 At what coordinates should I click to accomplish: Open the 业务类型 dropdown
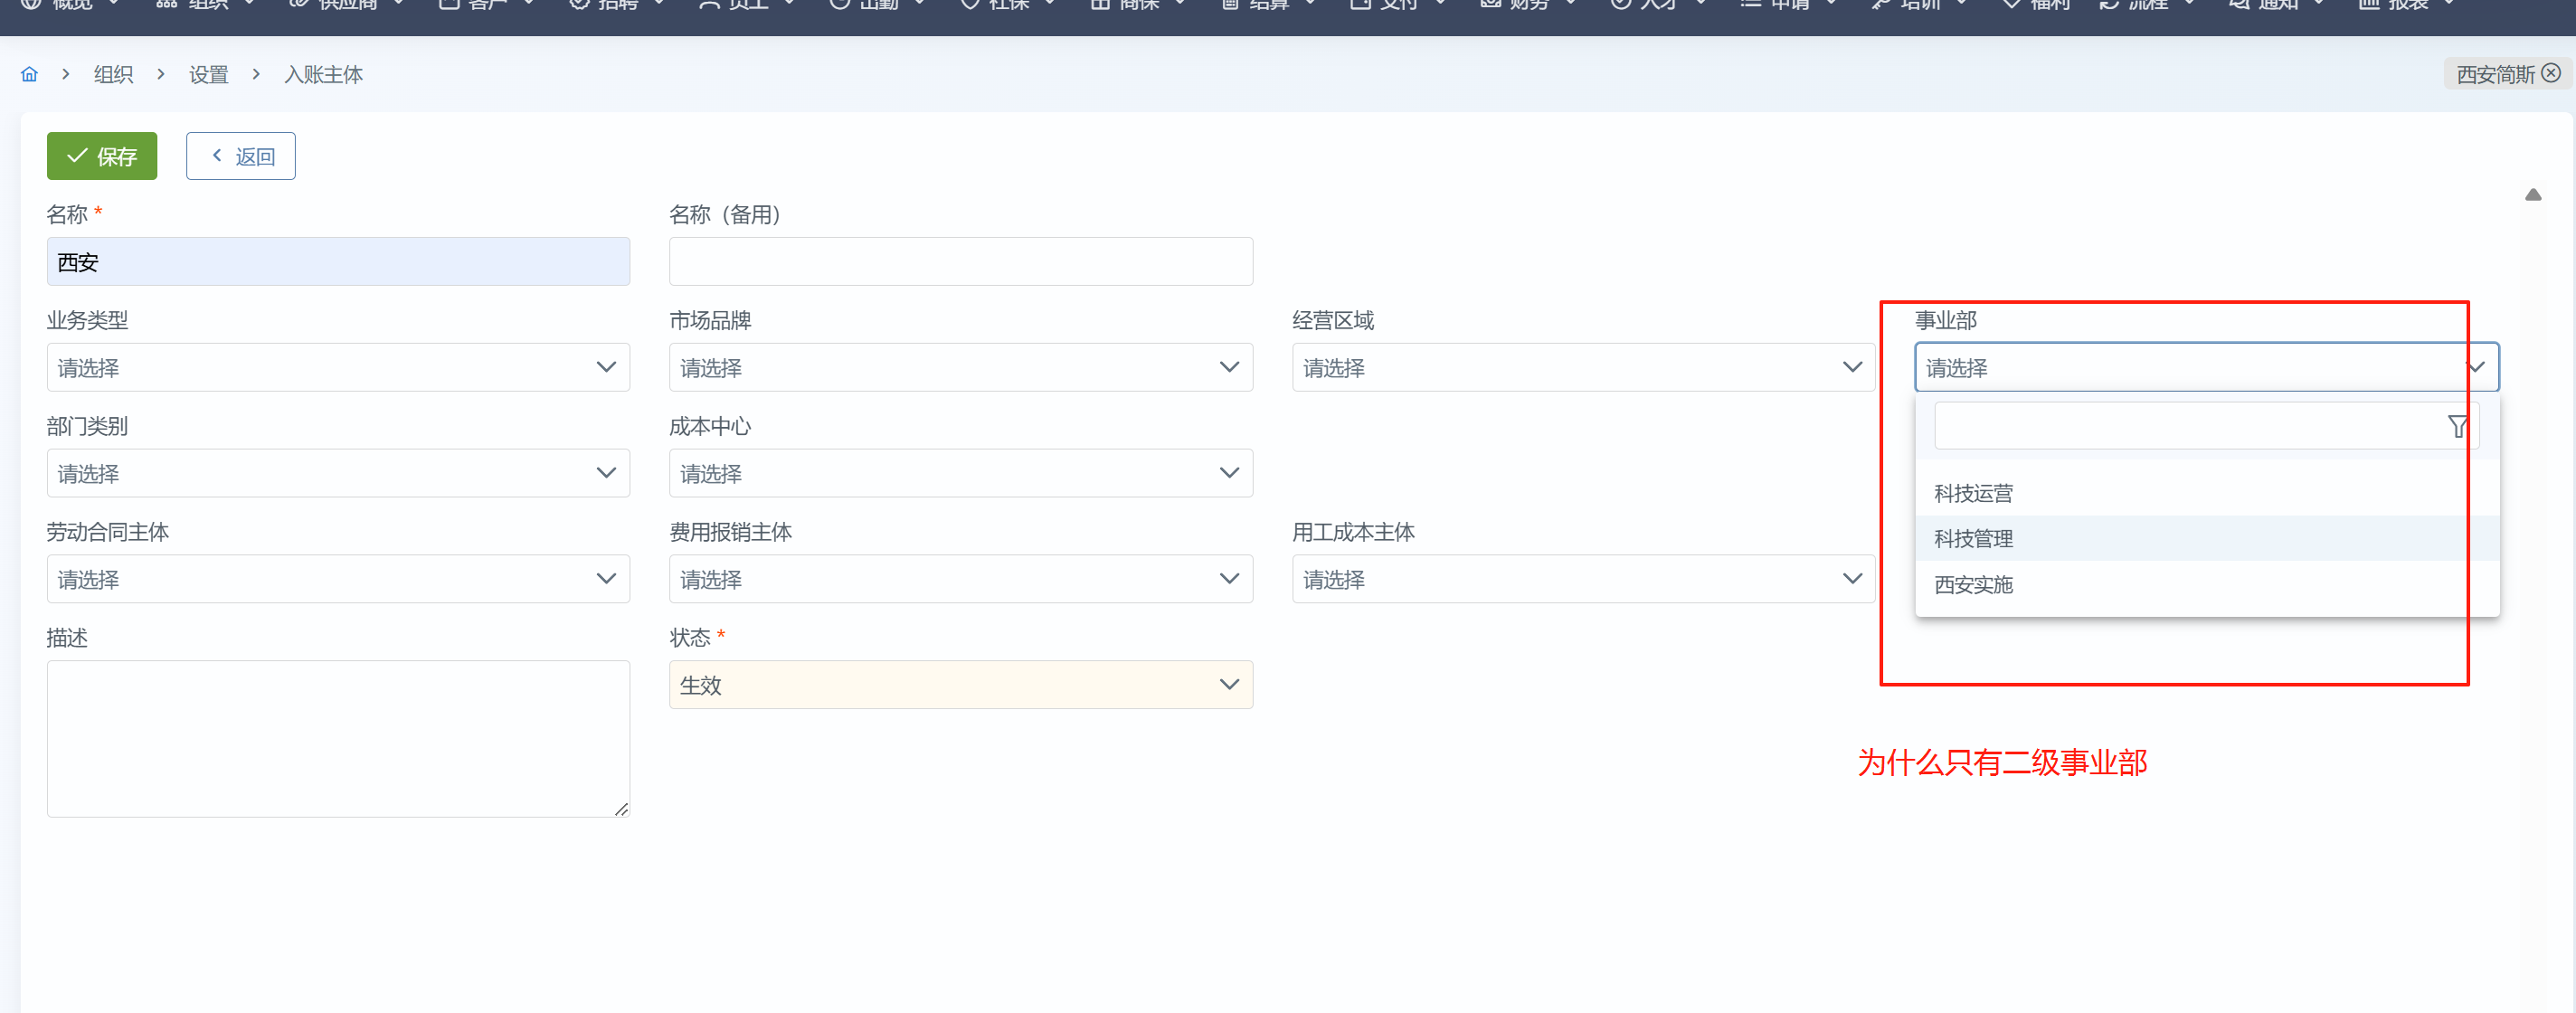click(x=338, y=368)
